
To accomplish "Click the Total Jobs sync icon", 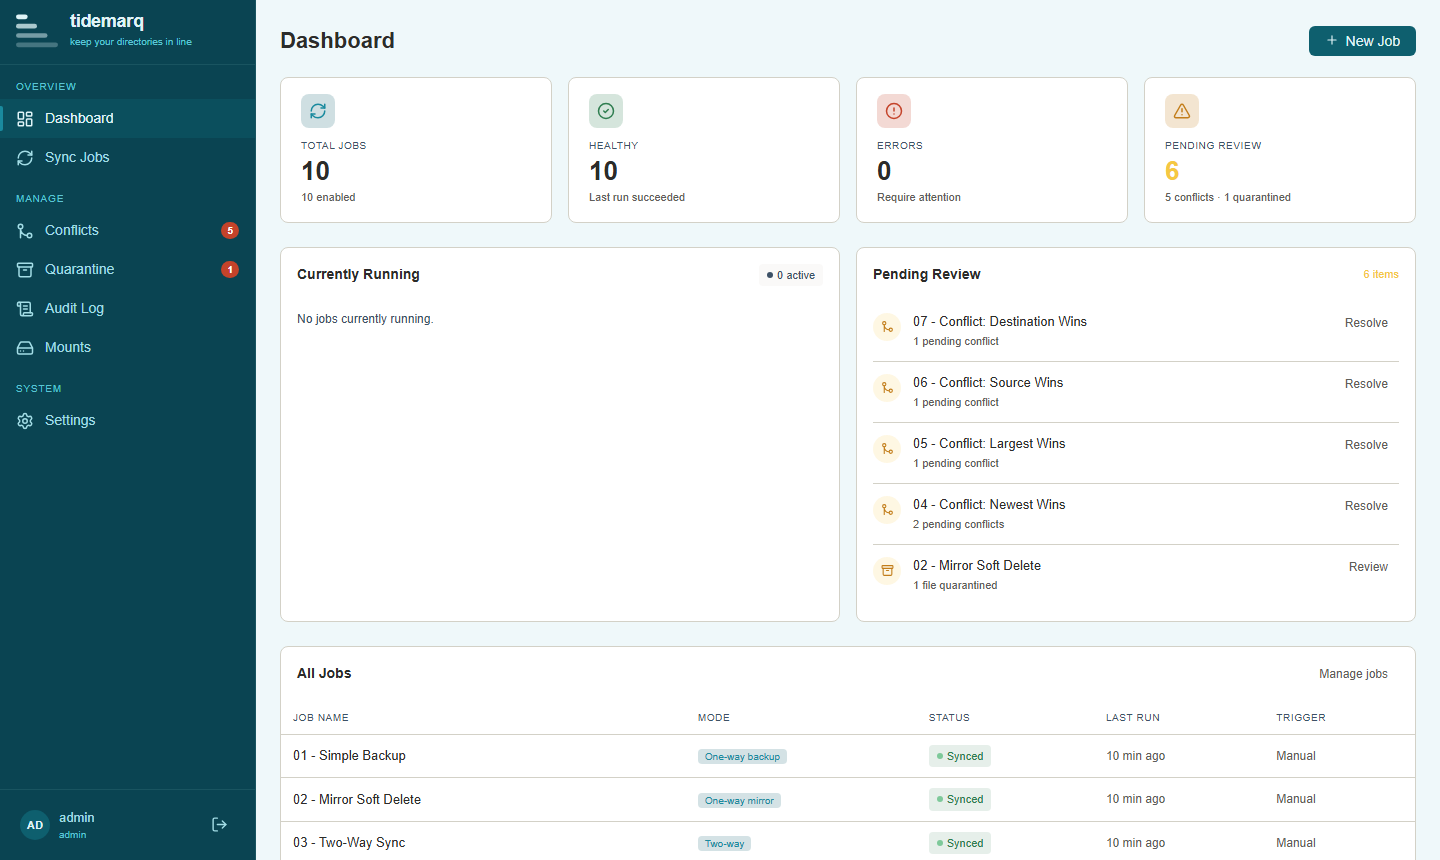I will pyautogui.click(x=318, y=111).
